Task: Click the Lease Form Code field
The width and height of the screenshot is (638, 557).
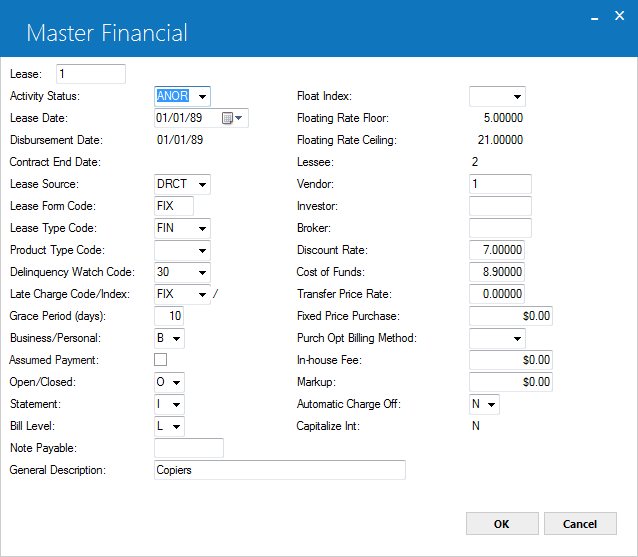Action: [174, 206]
